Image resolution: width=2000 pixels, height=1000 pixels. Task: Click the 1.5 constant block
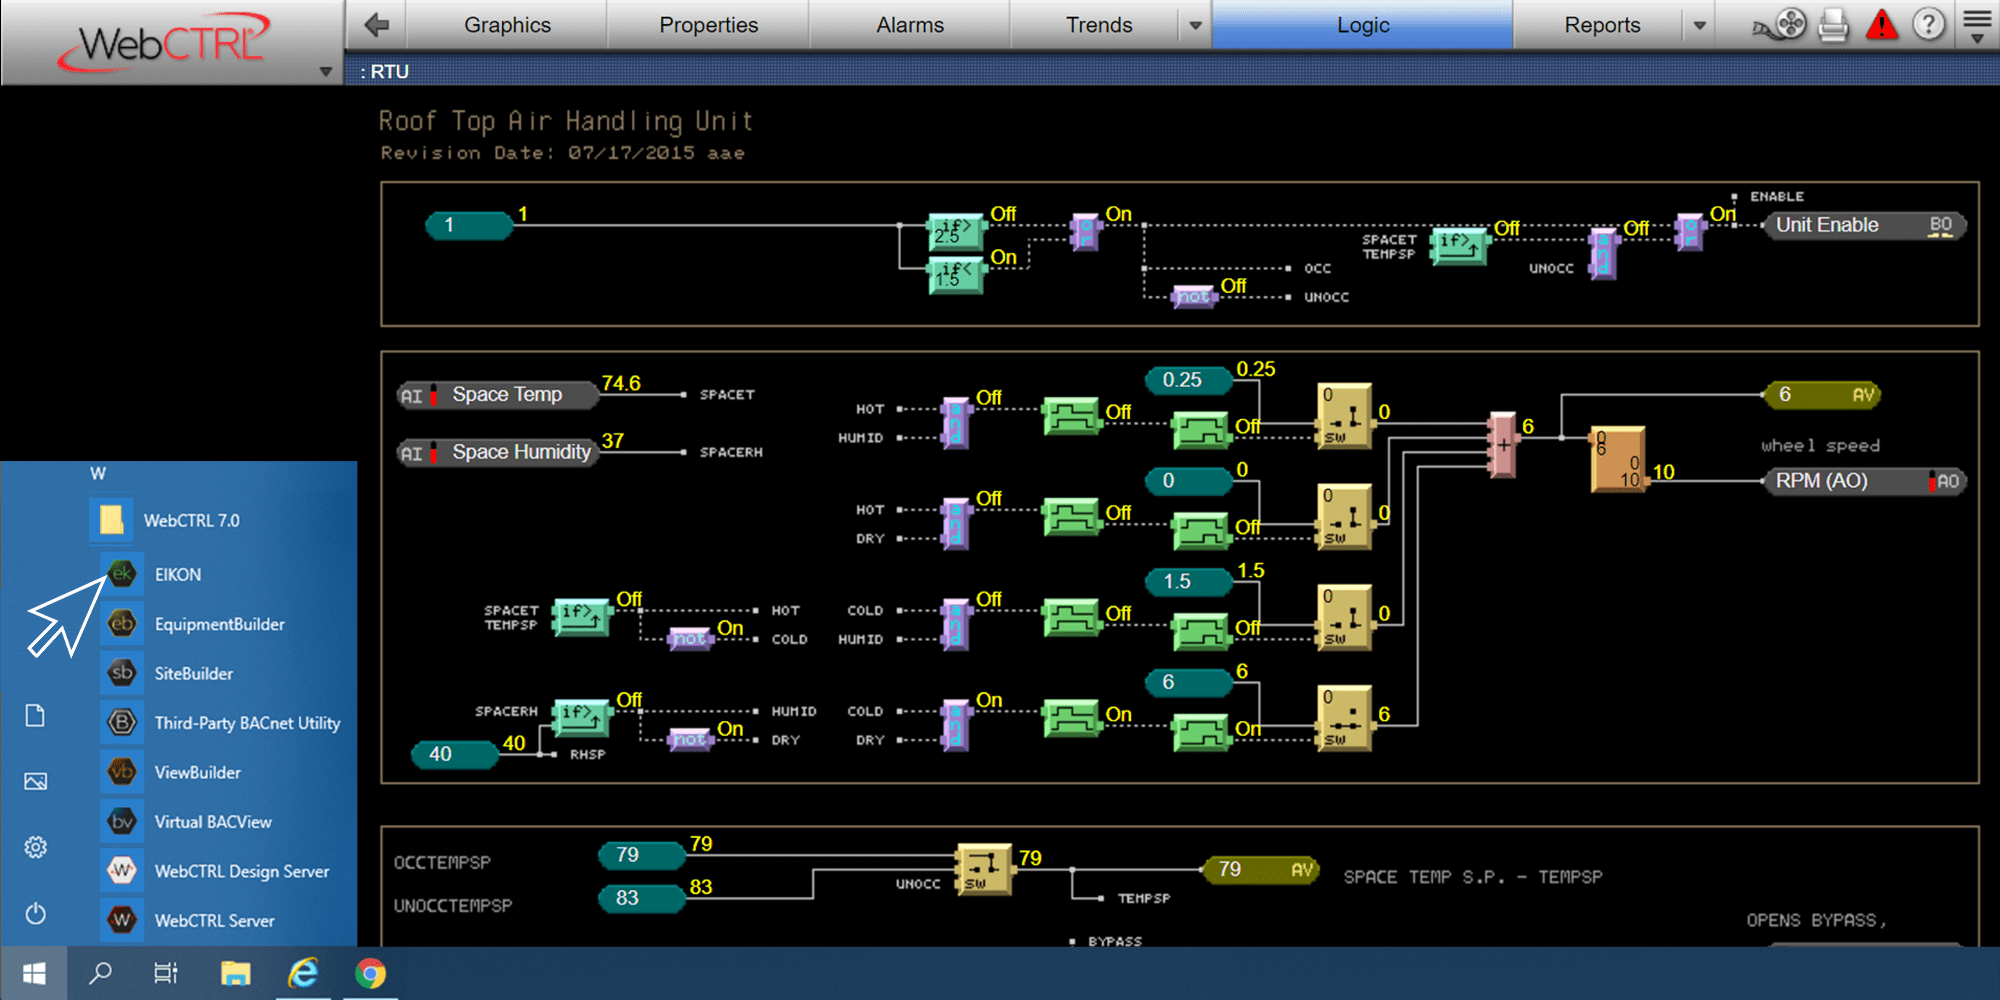click(1189, 581)
